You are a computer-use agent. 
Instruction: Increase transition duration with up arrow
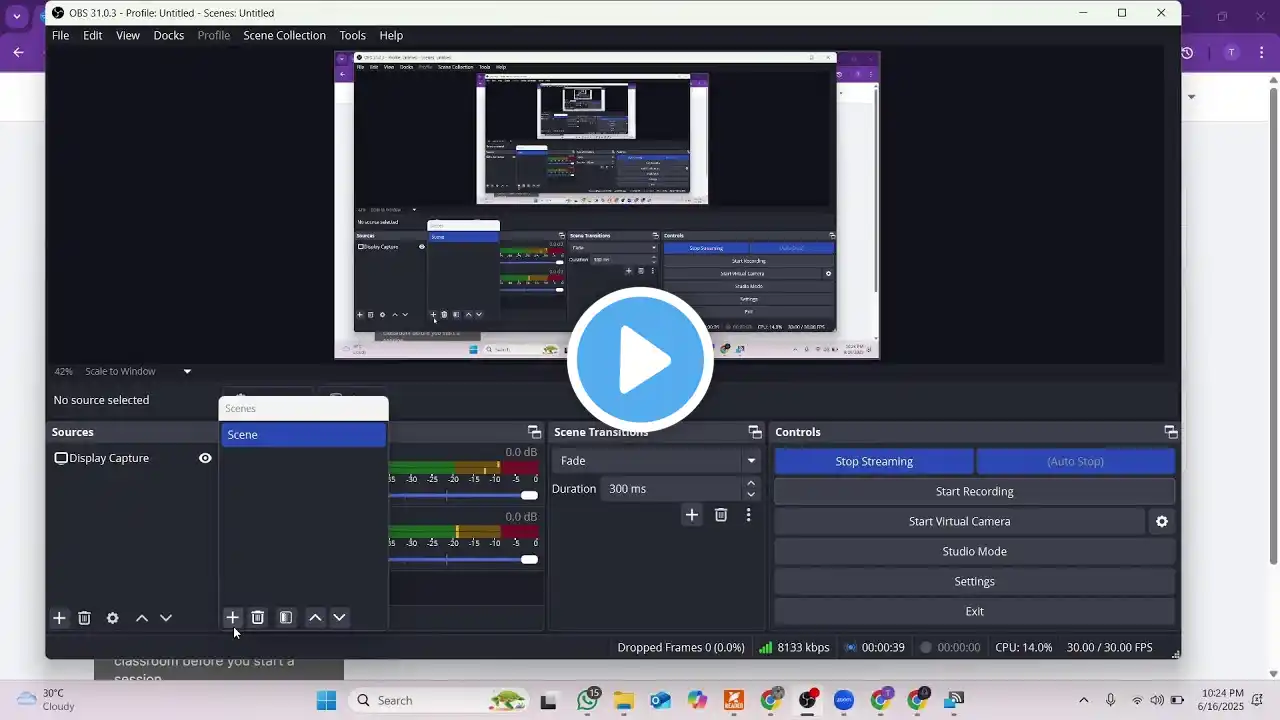tap(751, 484)
